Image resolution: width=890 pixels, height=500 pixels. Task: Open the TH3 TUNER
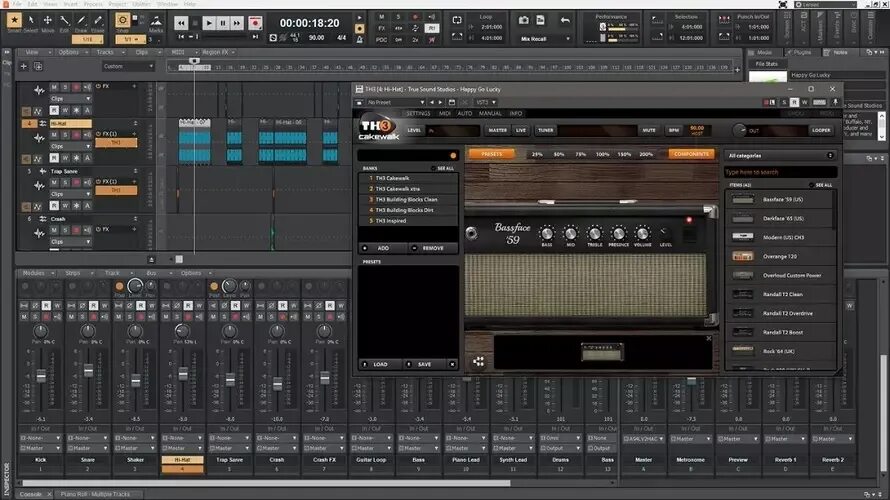coord(545,130)
